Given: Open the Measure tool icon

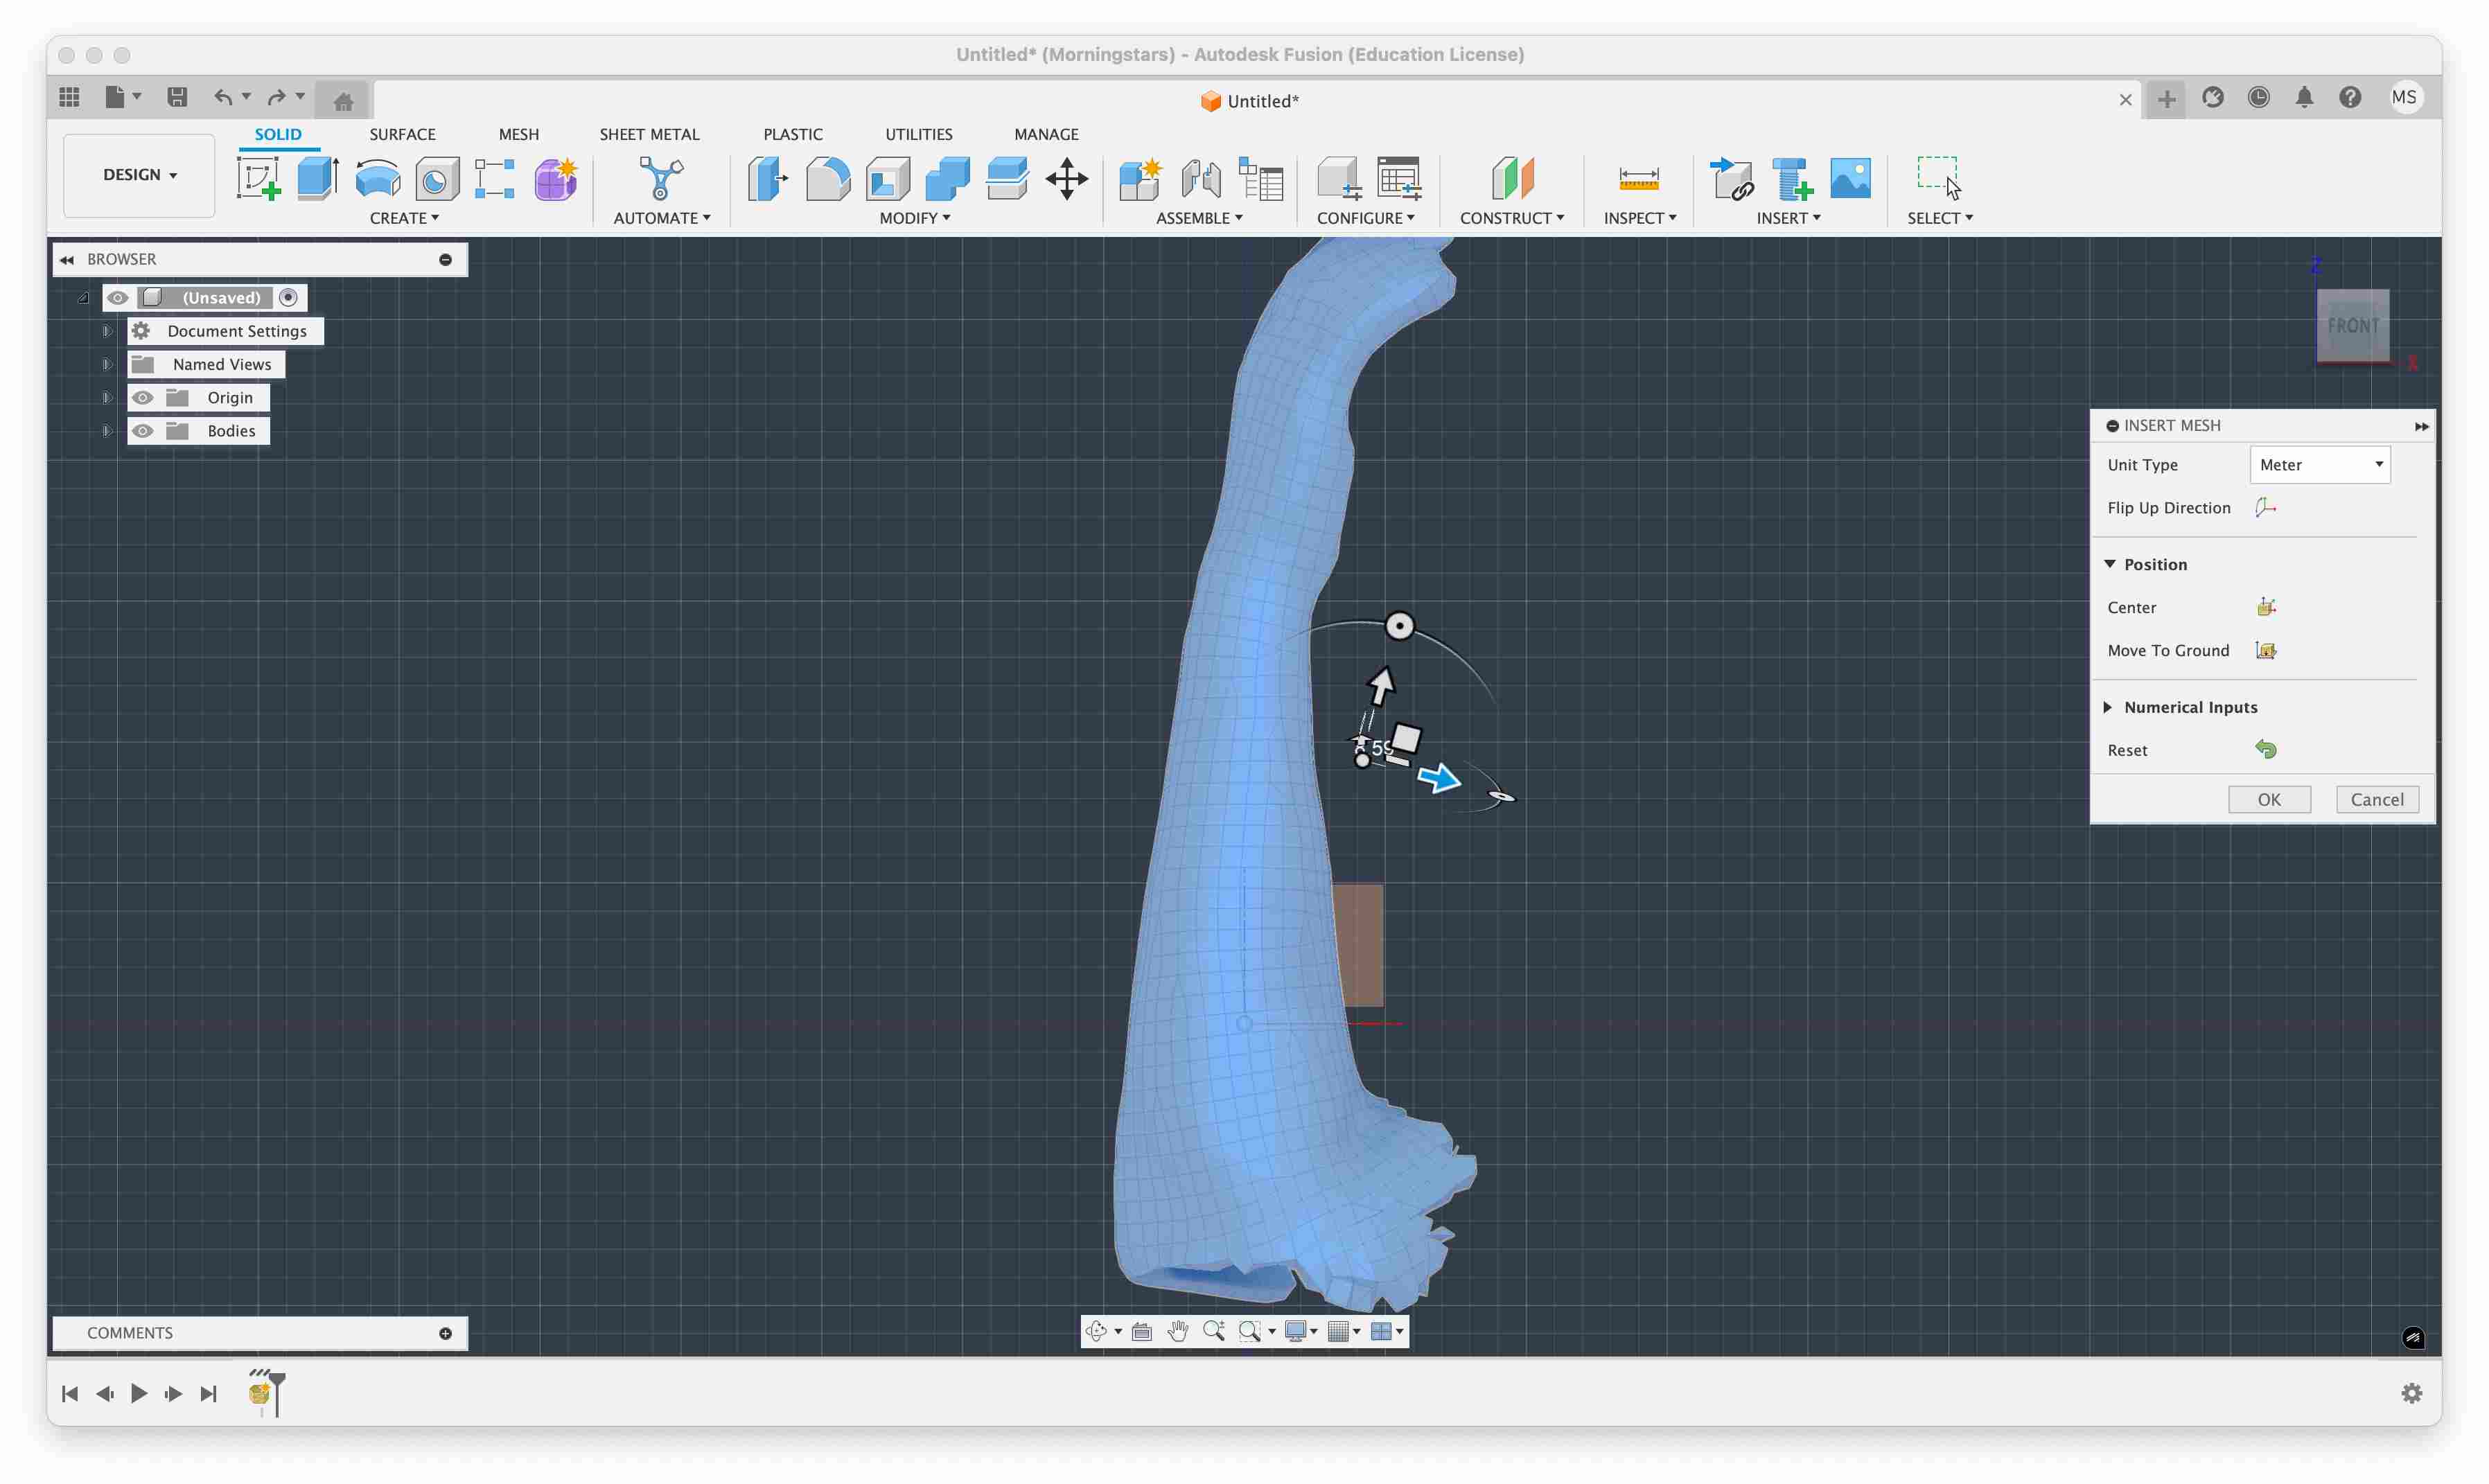Looking at the screenshot, I should 1639,179.
